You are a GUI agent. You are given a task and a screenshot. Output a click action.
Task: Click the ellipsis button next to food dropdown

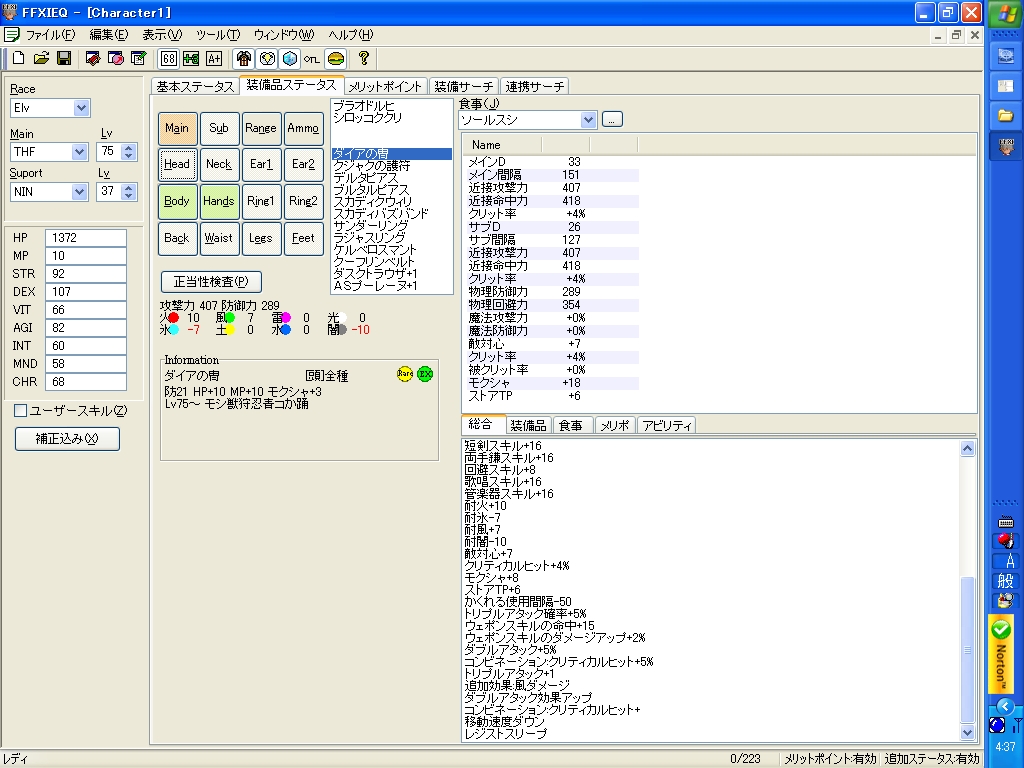pyautogui.click(x=612, y=120)
